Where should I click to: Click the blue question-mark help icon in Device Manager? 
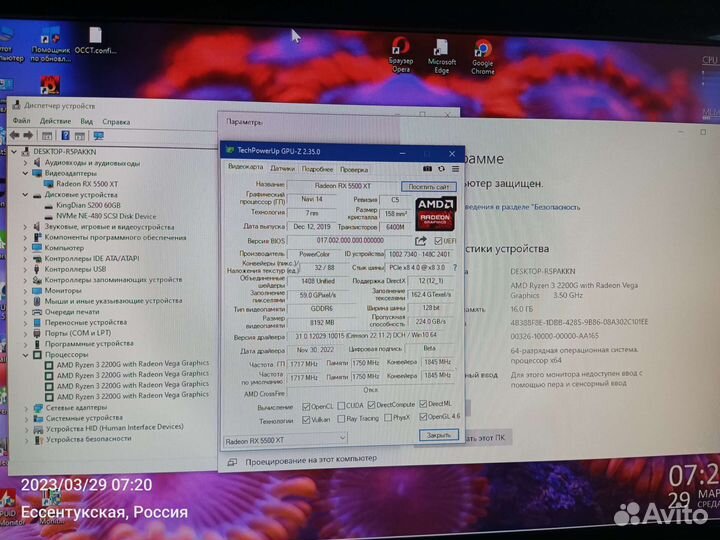[66, 135]
